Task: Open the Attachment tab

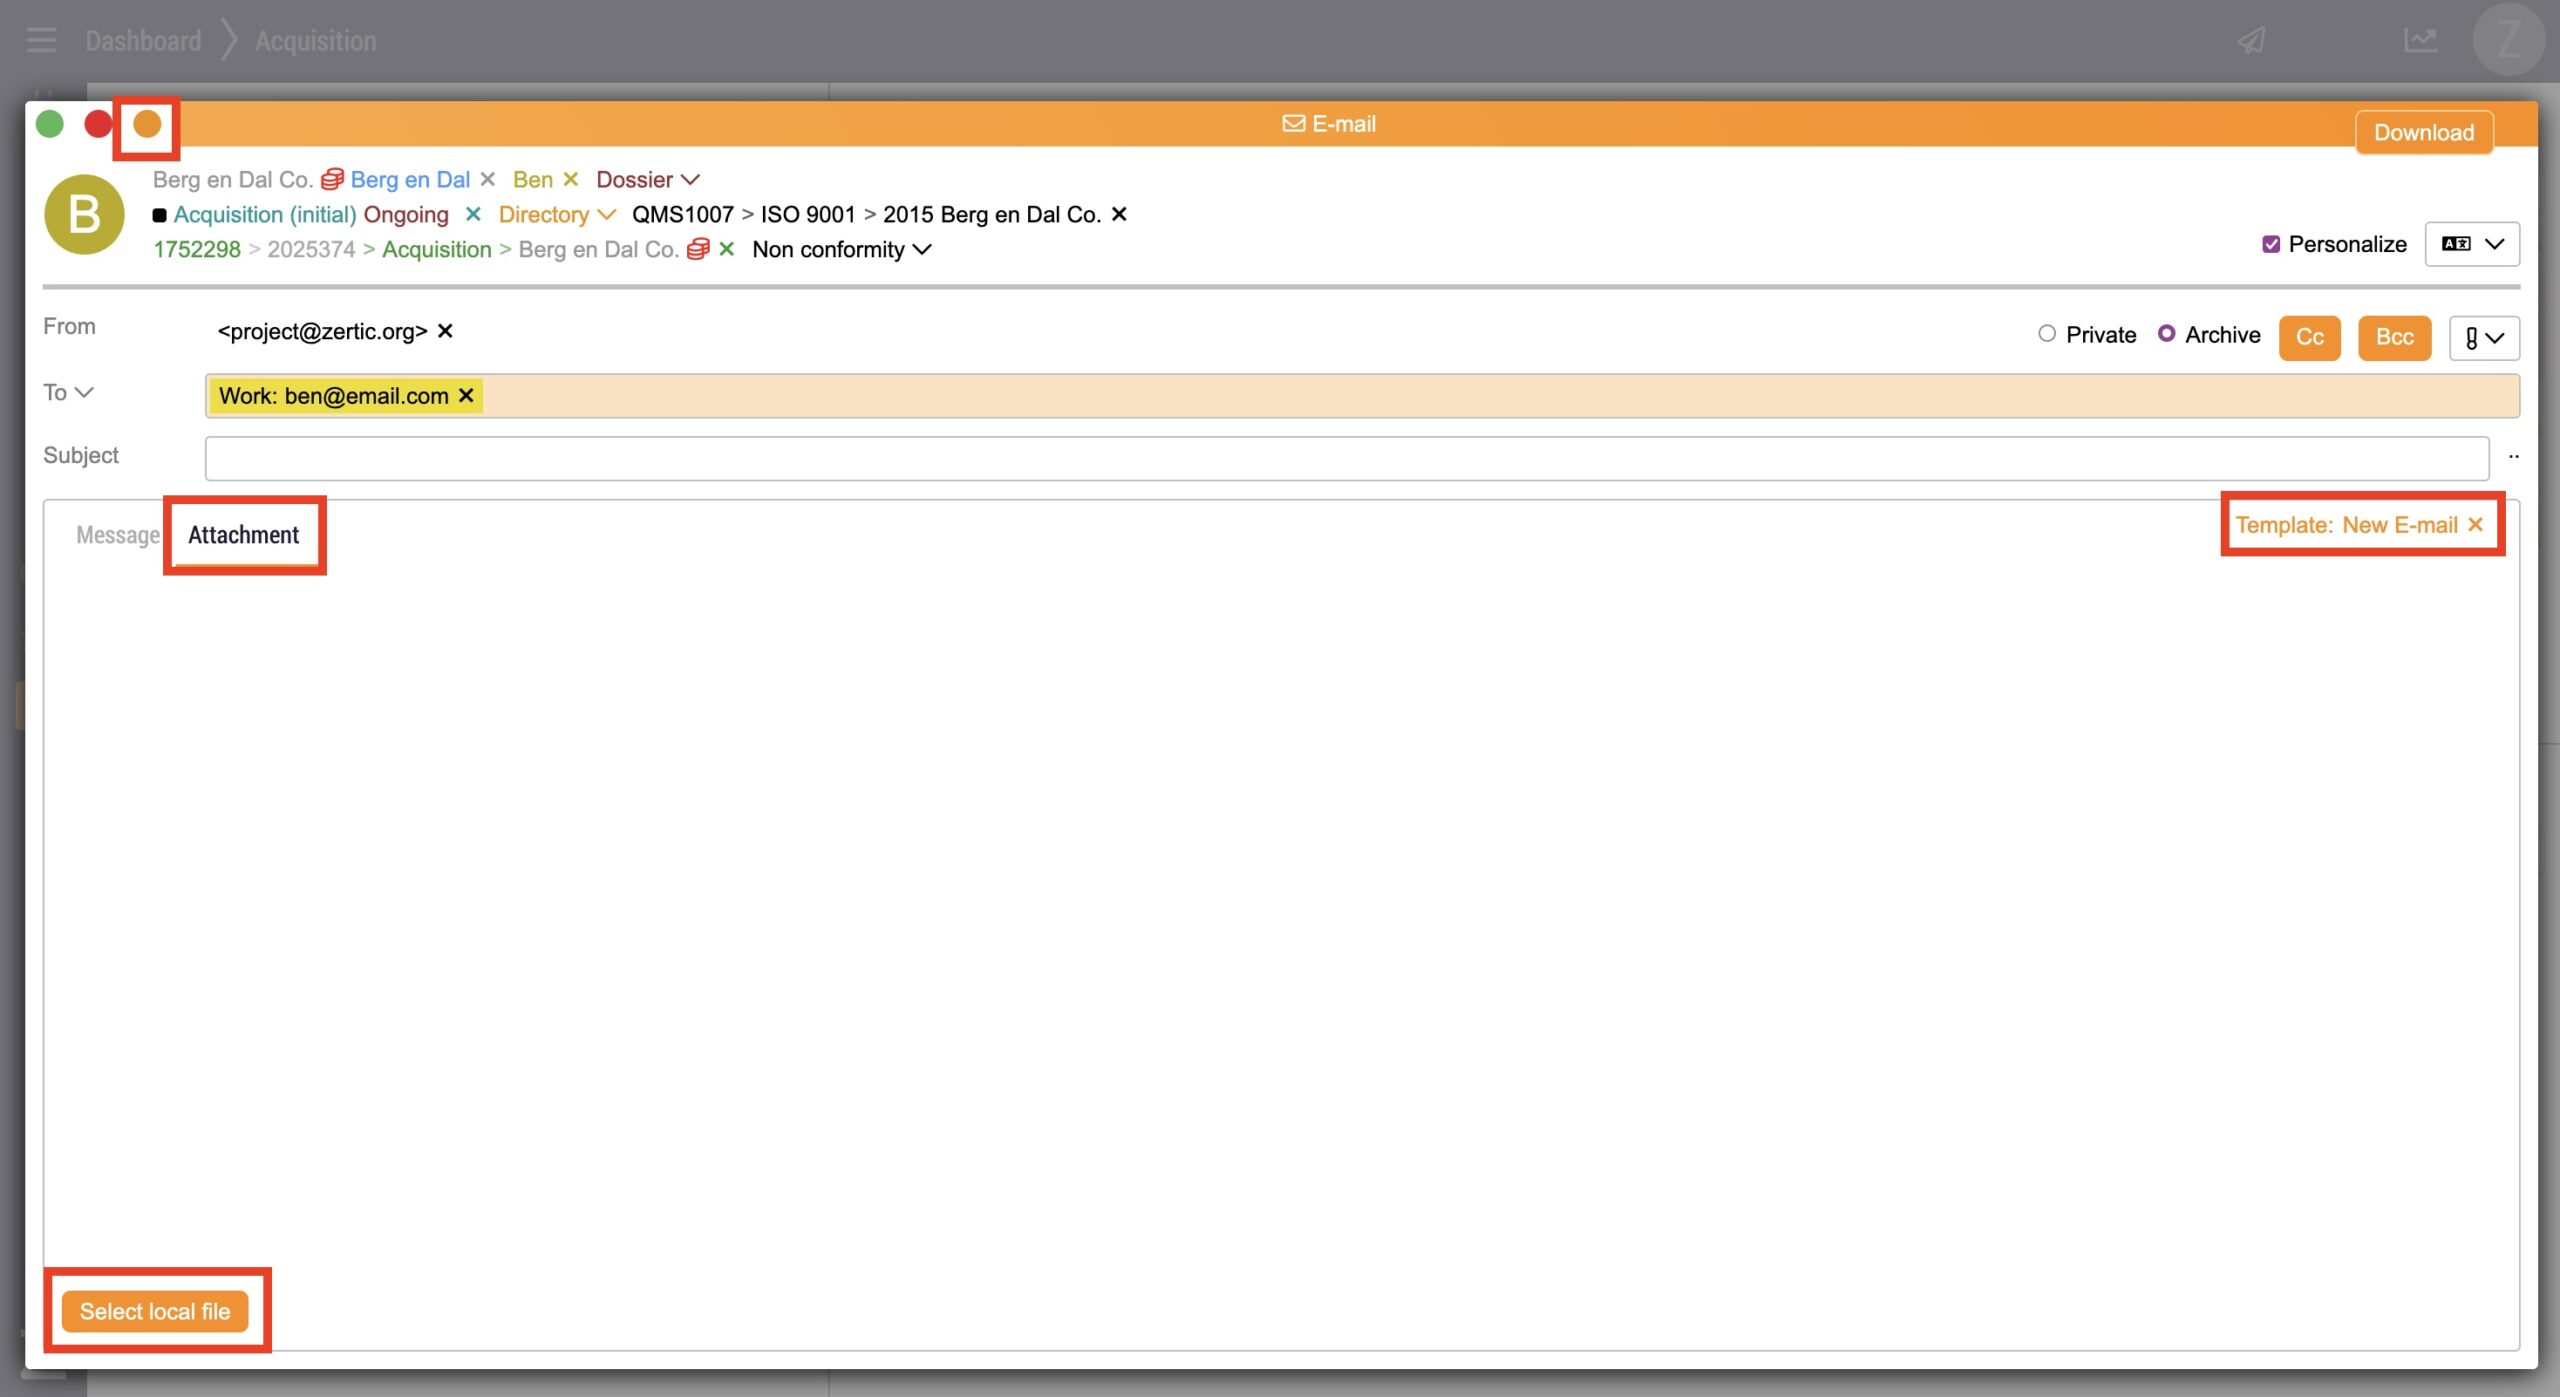Action: pos(243,535)
